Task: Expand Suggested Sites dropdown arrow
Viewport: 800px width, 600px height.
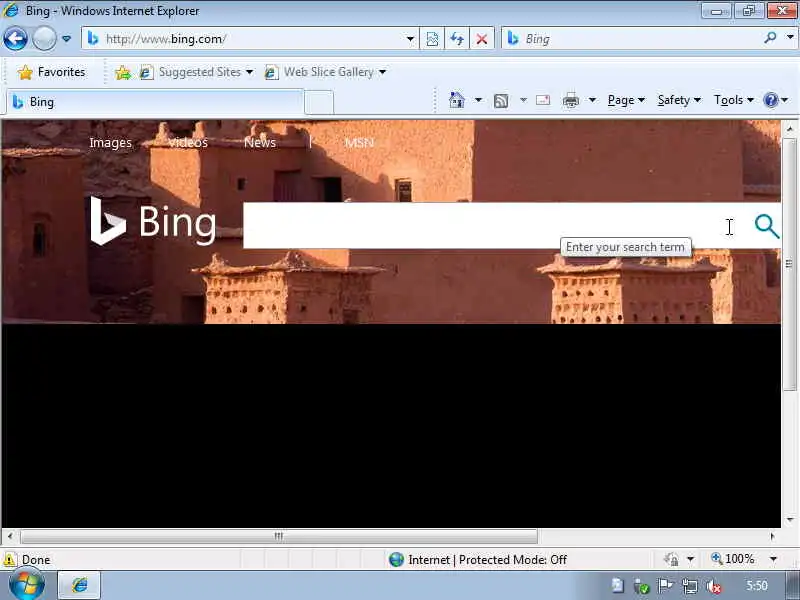Action: coord(249,72)
